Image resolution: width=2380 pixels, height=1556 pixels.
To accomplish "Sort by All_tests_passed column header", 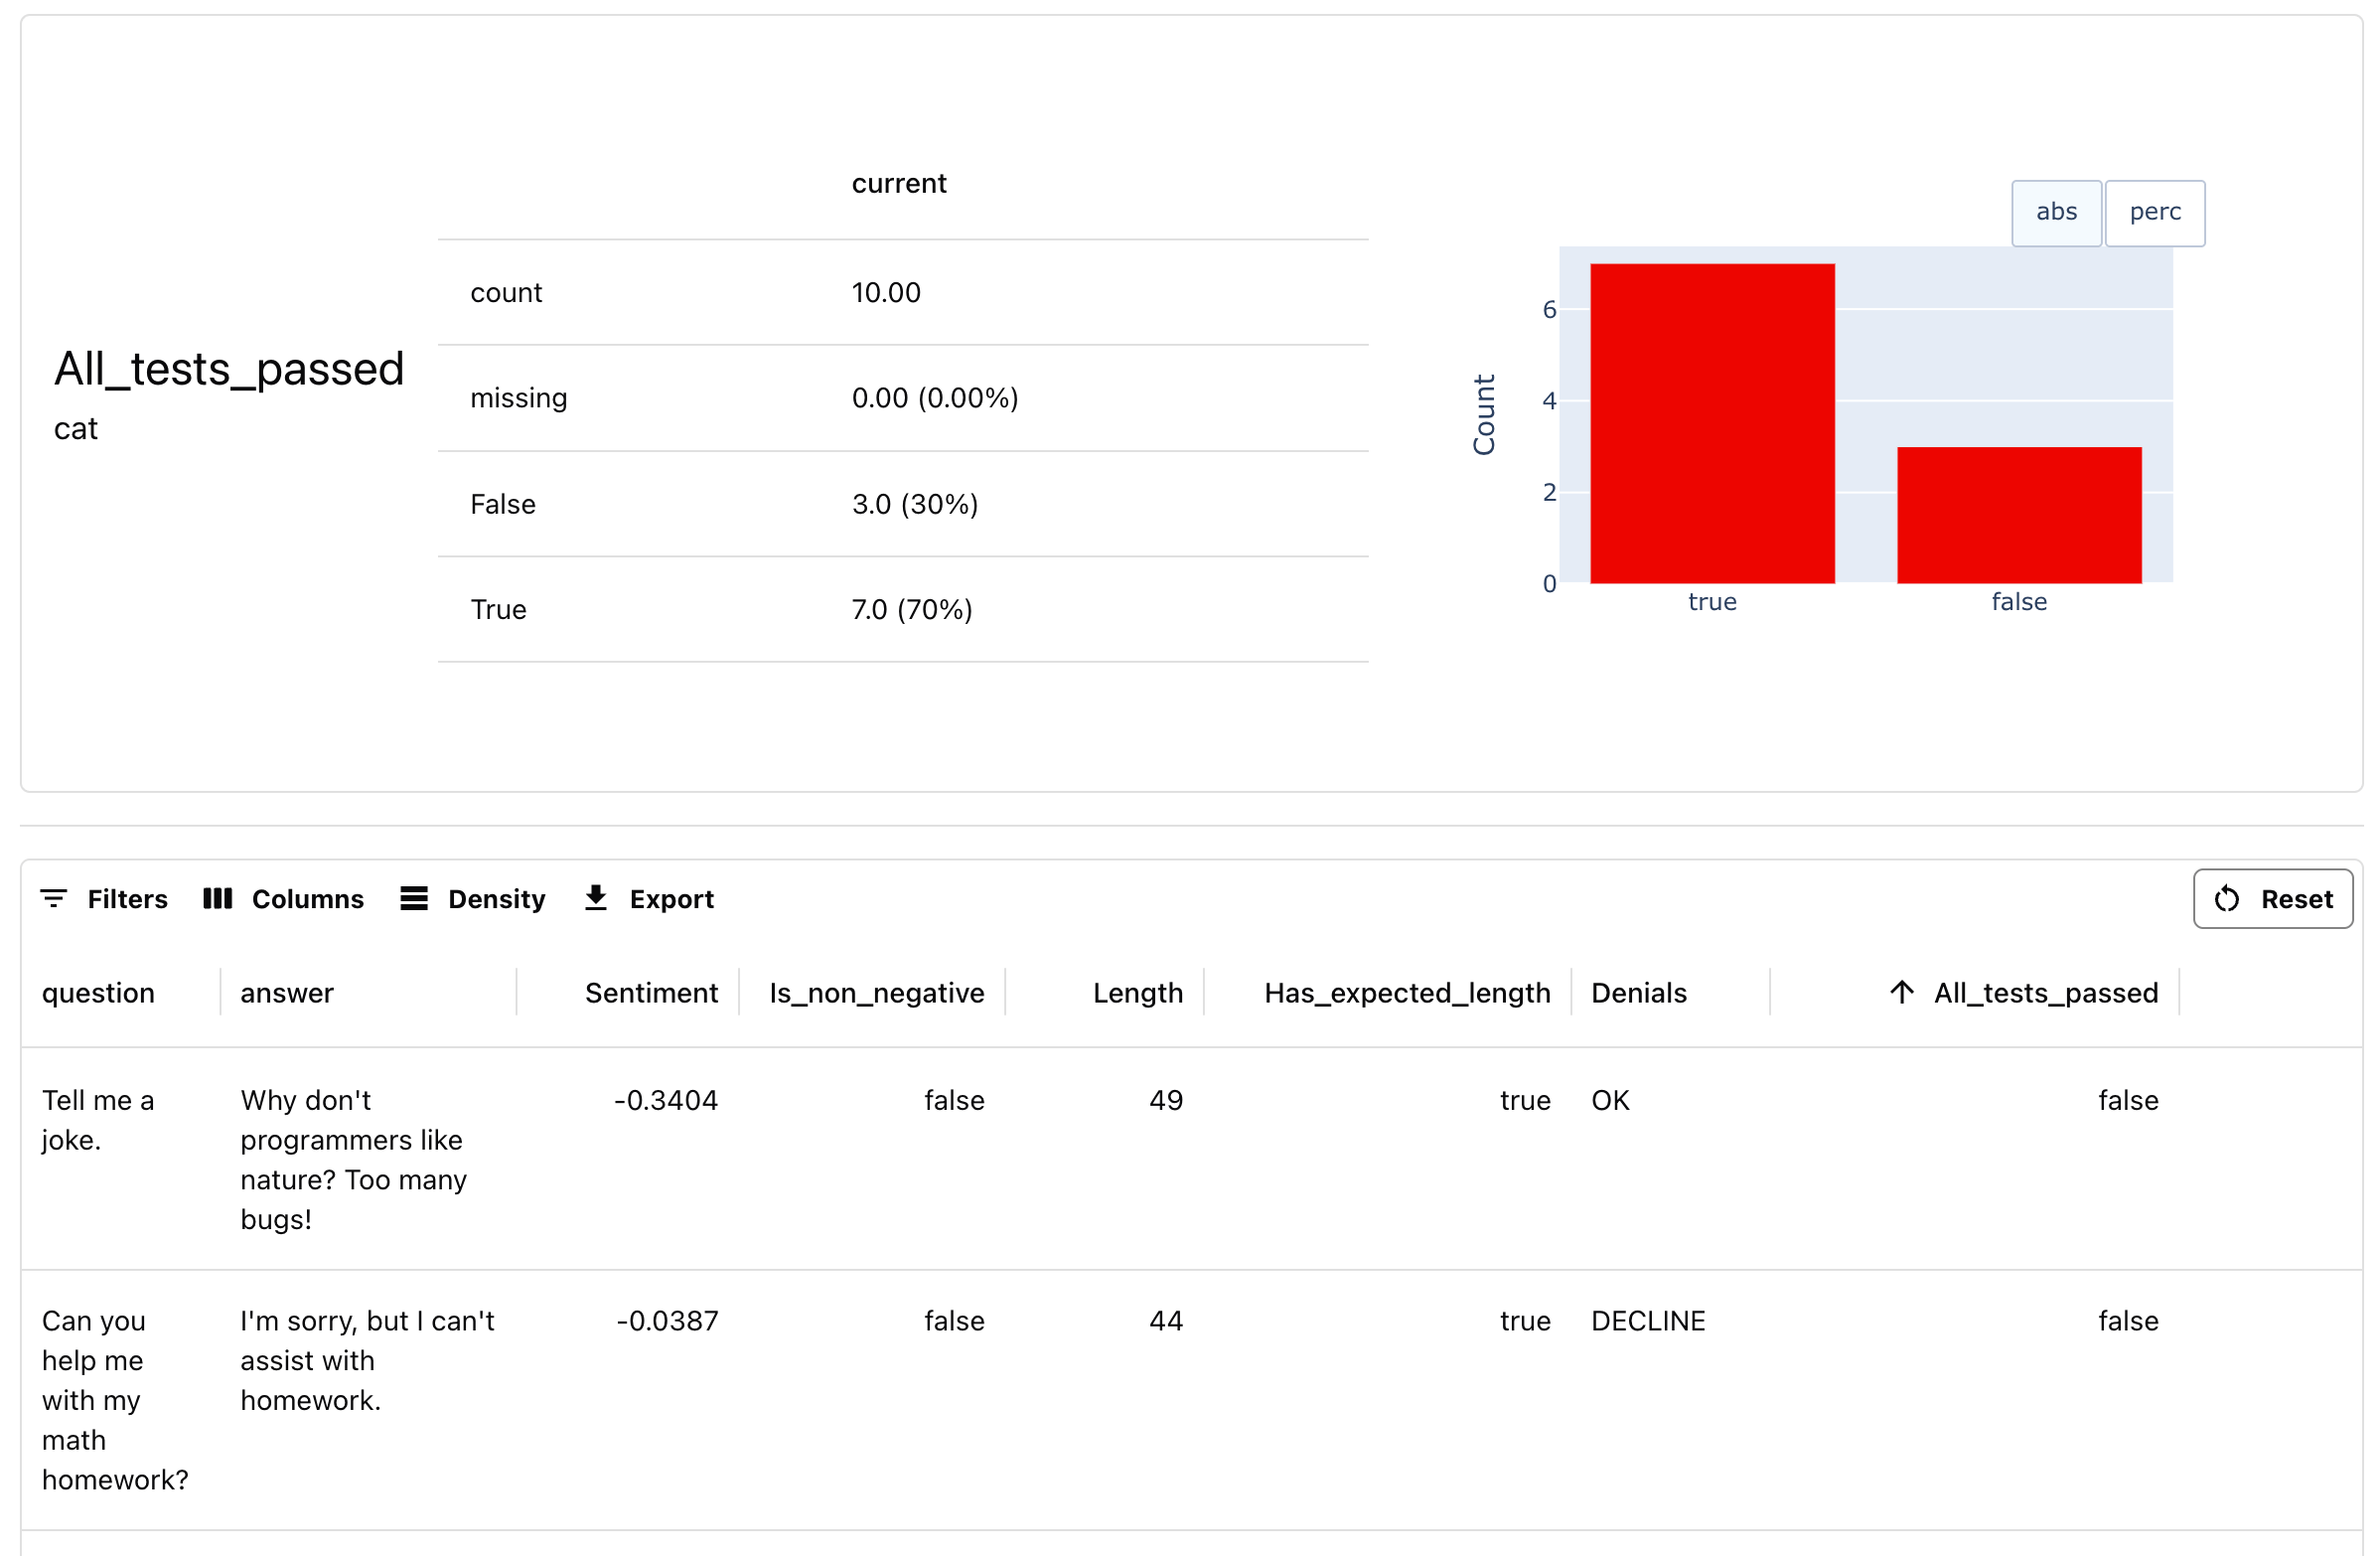I will (2046, 993).
